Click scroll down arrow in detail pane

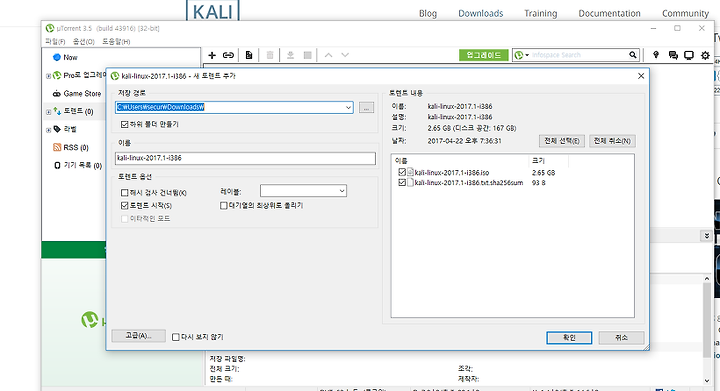point(707,380)
